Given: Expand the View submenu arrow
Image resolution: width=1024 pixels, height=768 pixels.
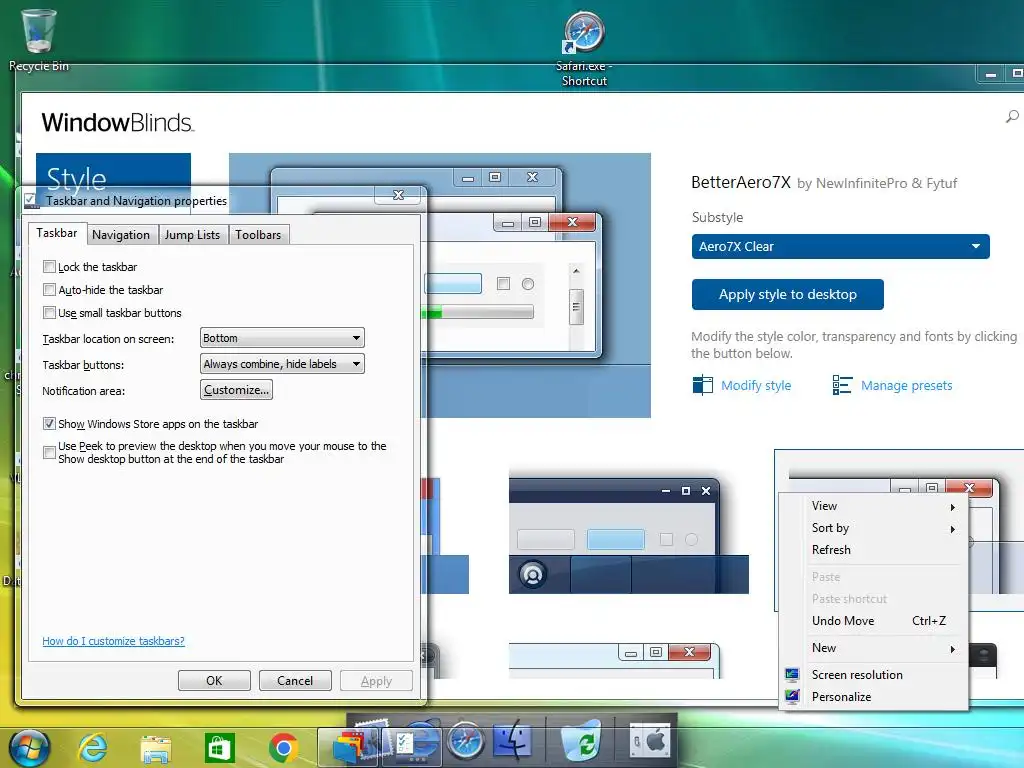Looking at the screenshot, I should coord(953,507).
